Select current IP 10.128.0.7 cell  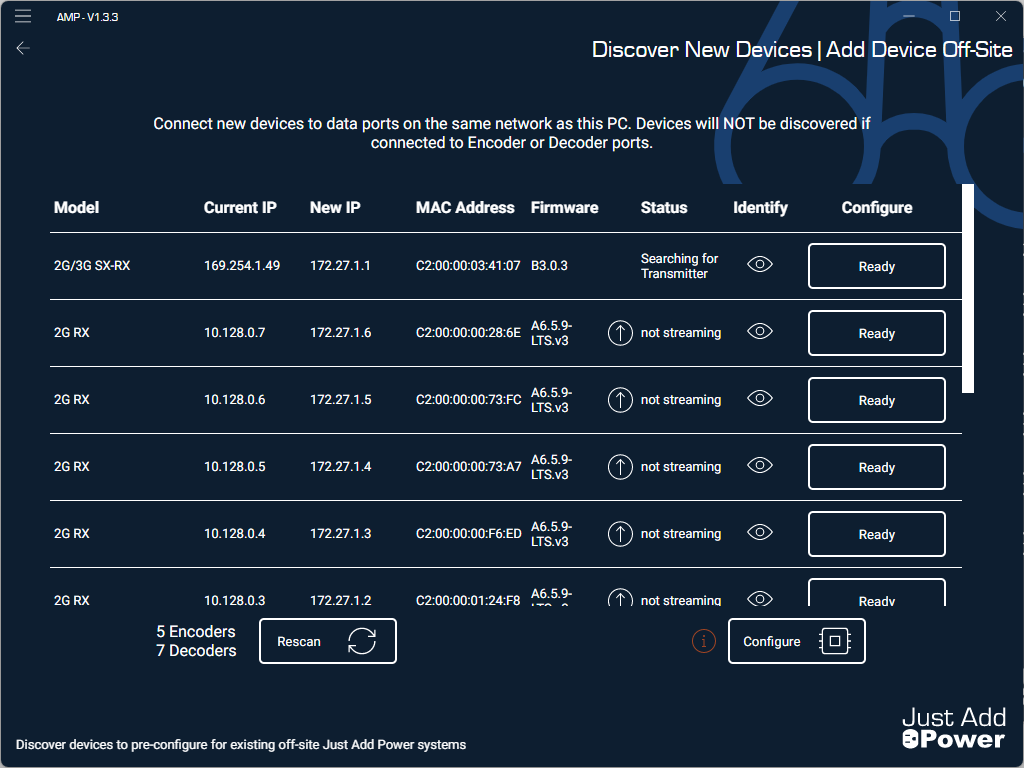click(x=234, y=332)
